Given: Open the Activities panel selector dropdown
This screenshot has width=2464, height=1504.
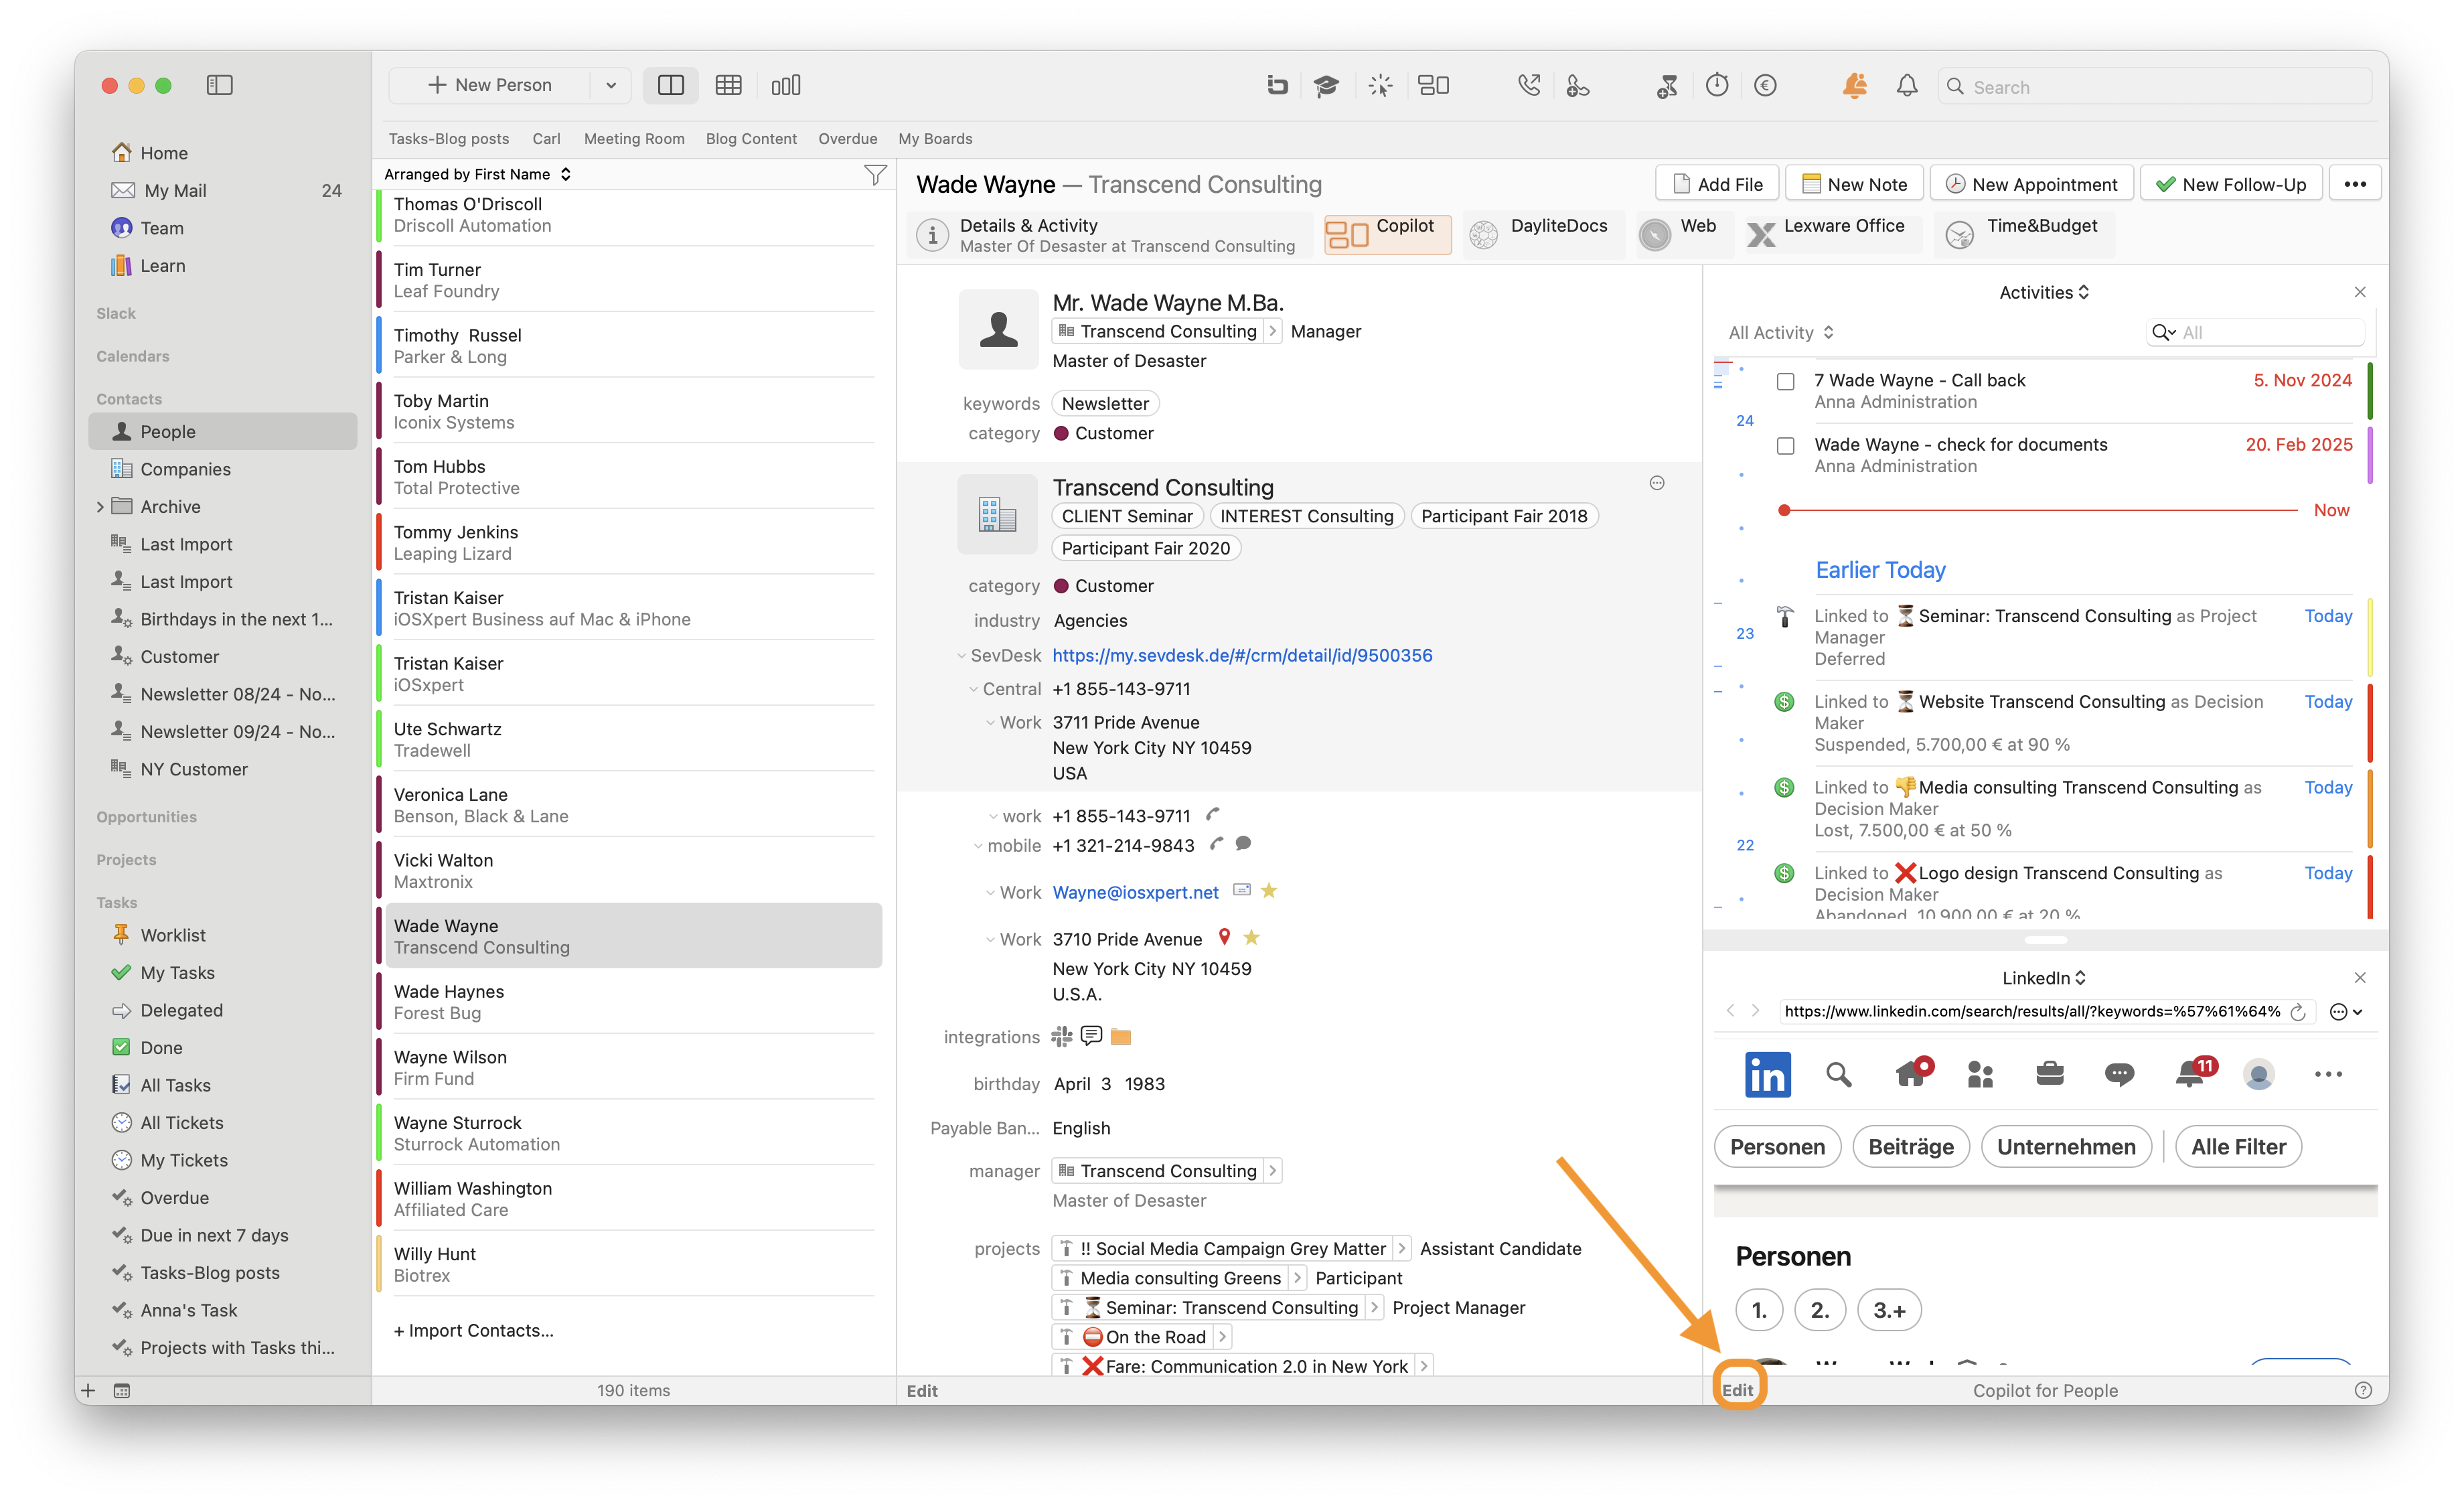Looking at the screenshot, I should coord(2044,292).
